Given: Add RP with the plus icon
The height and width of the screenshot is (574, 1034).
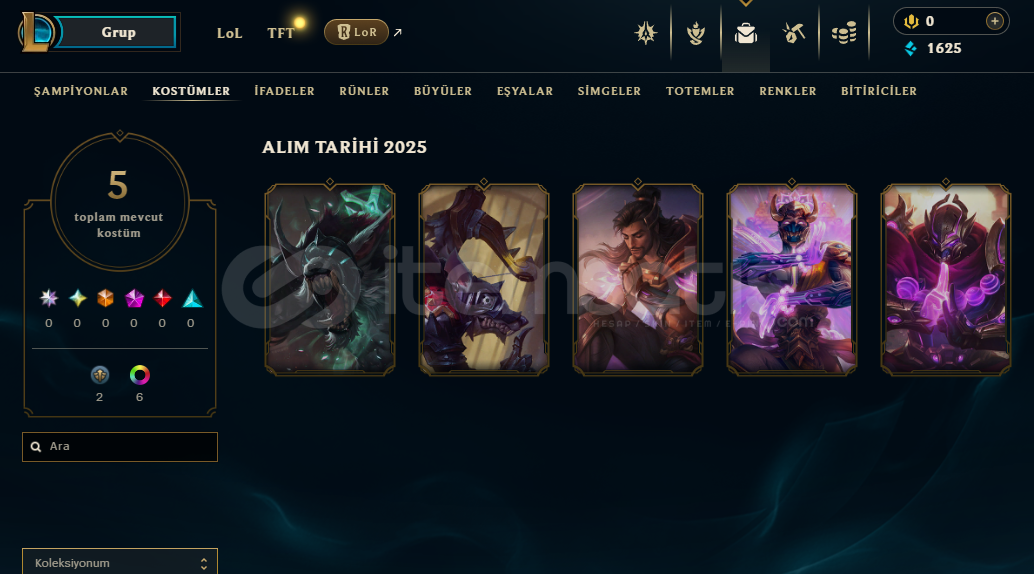Looking at the screenshot, I should pos(994,21).
